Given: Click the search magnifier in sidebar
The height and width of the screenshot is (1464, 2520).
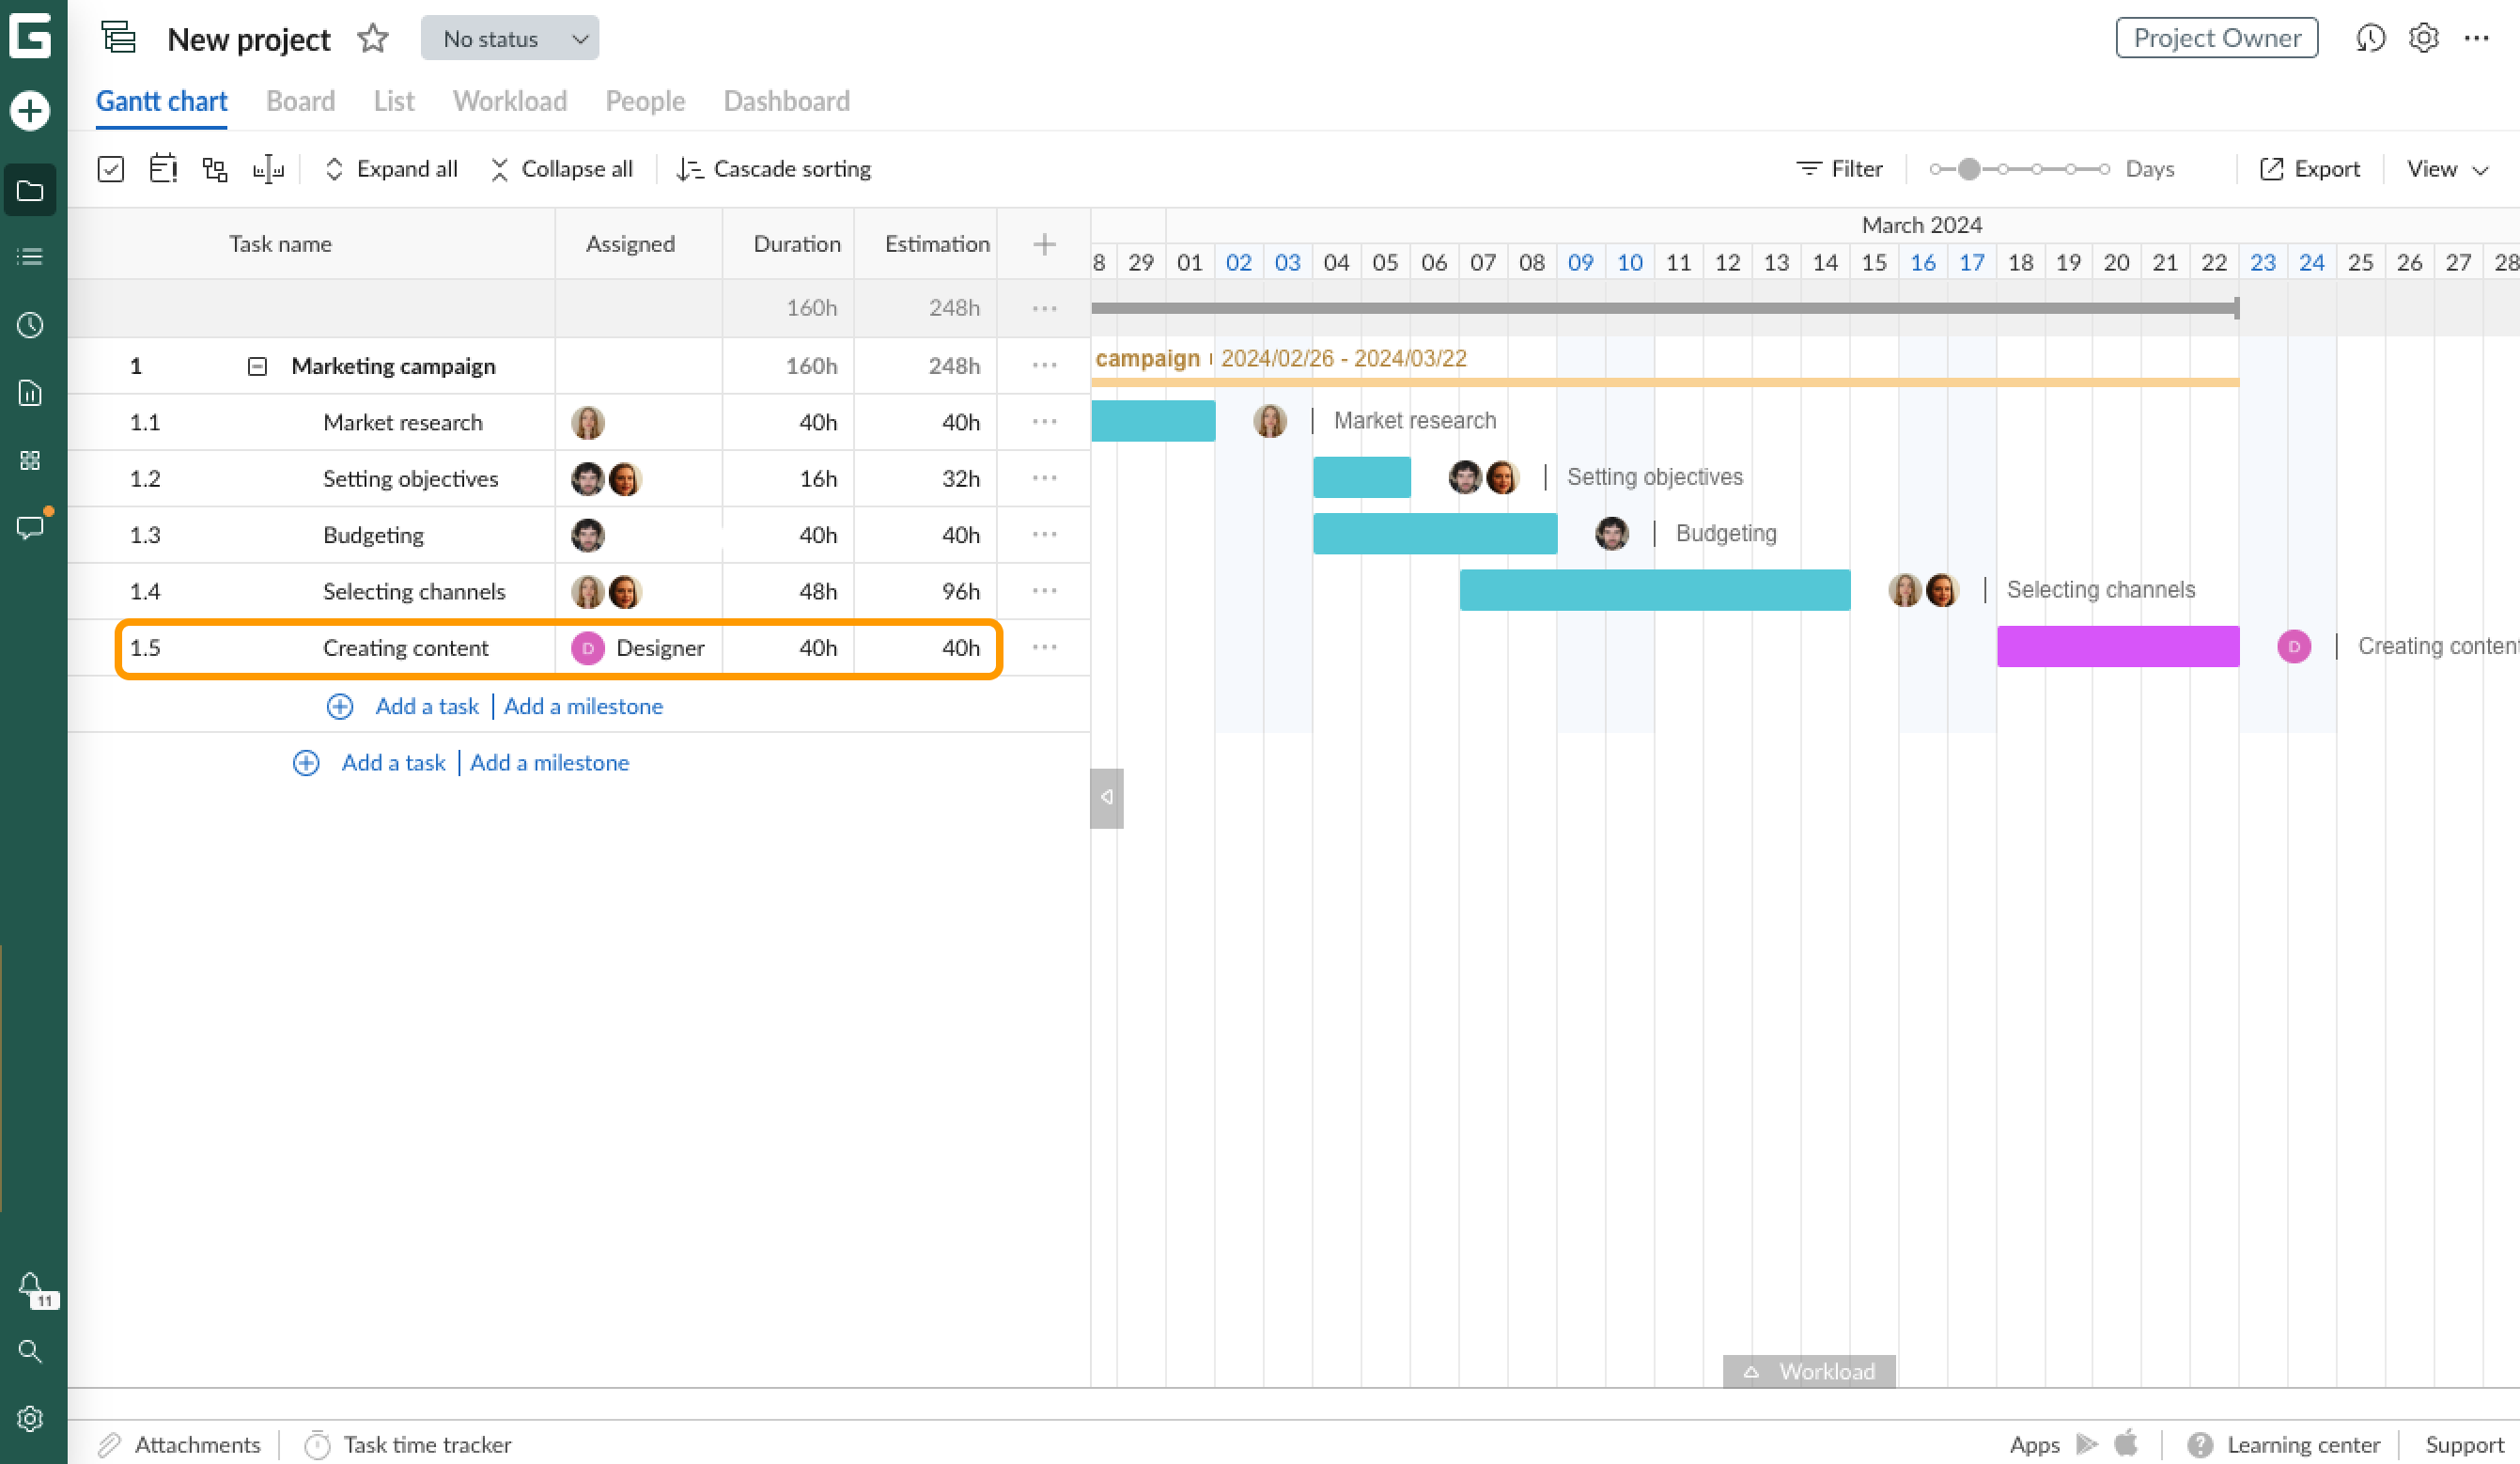Looking at the screenshot, I should pyautogui.click(x=30, y=1351).
